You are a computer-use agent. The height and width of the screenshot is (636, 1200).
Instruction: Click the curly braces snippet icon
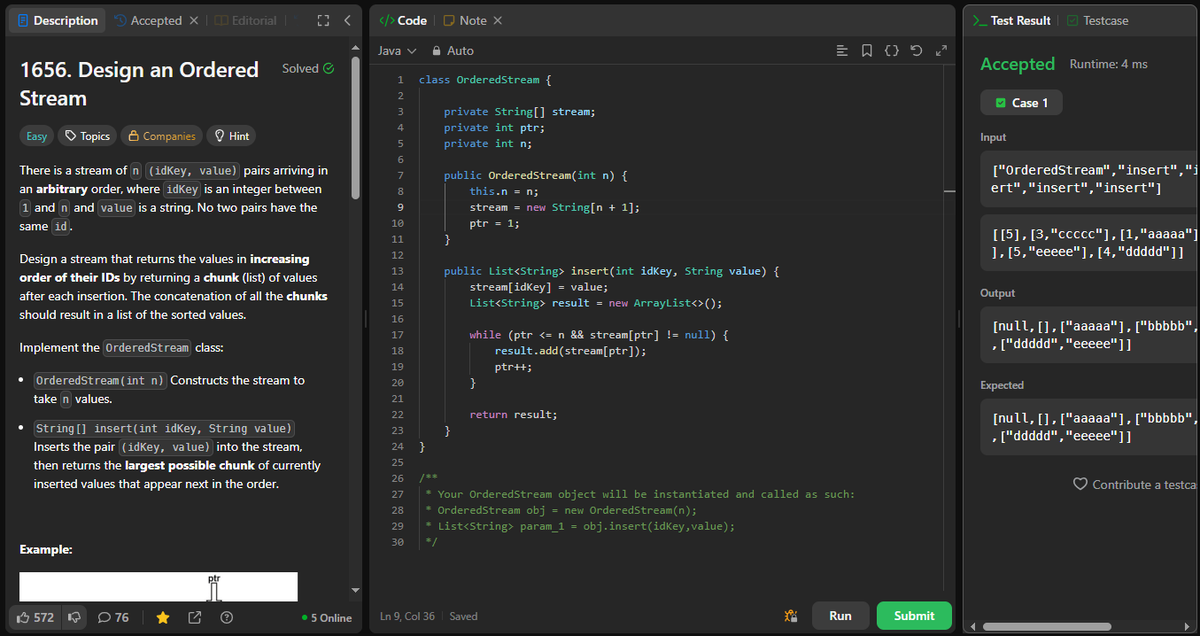coord(890,50)
